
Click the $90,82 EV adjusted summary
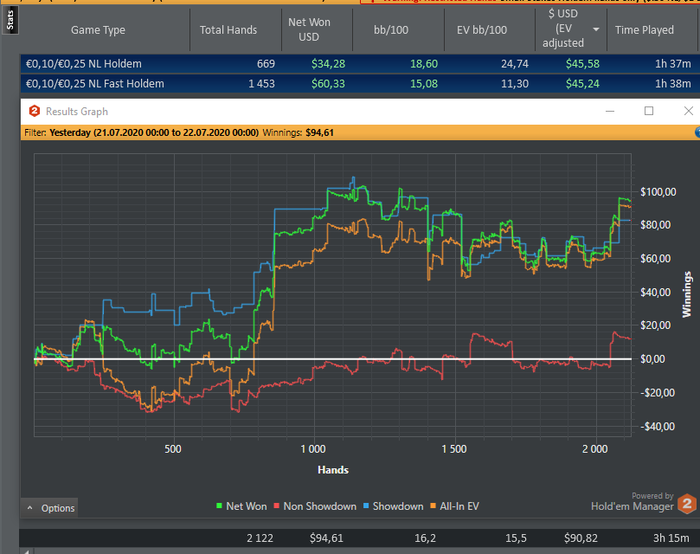(581, 538)
